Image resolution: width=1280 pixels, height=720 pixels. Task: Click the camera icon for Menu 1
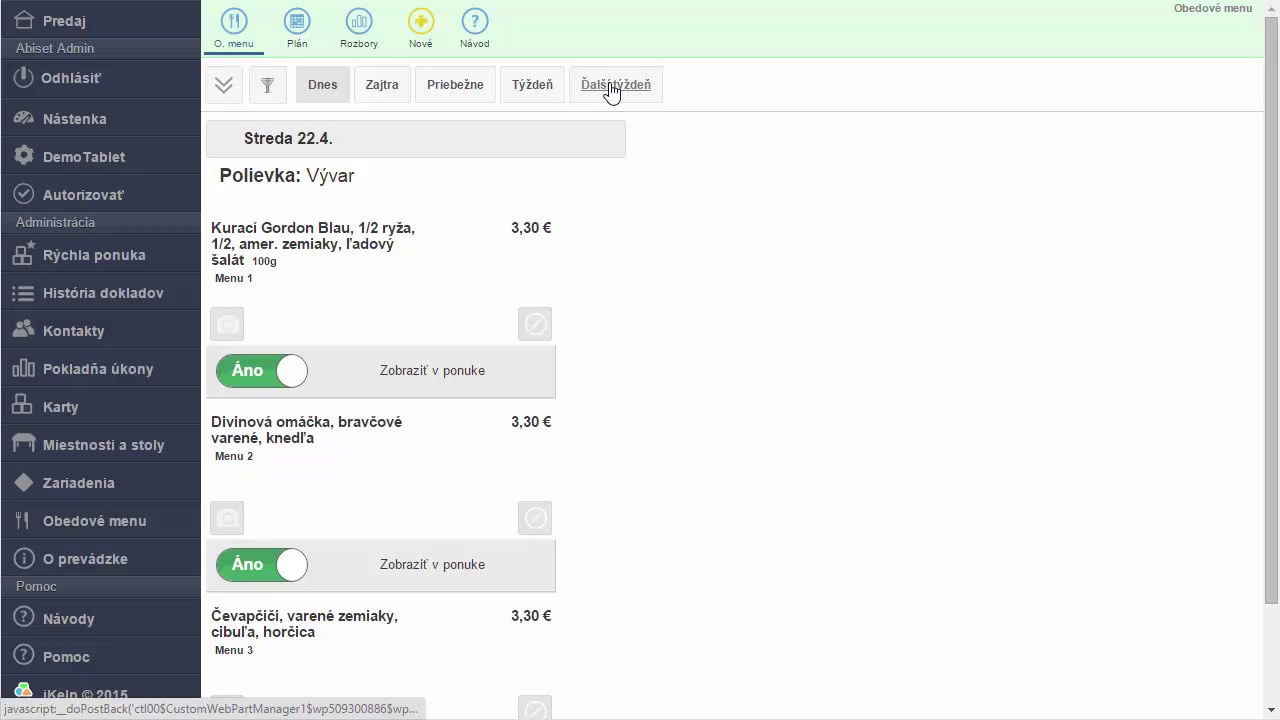click(x=227, y=324)
